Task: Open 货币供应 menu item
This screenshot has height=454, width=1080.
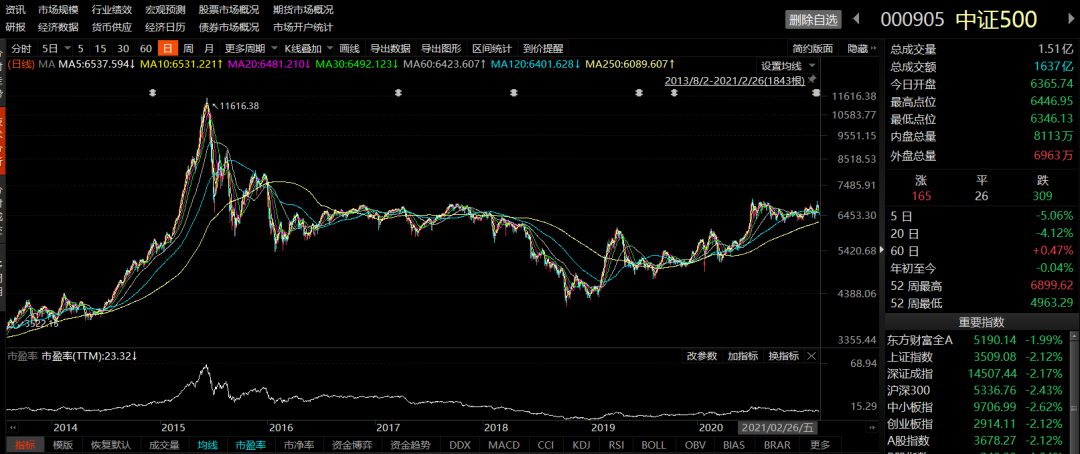Action: 112,28
